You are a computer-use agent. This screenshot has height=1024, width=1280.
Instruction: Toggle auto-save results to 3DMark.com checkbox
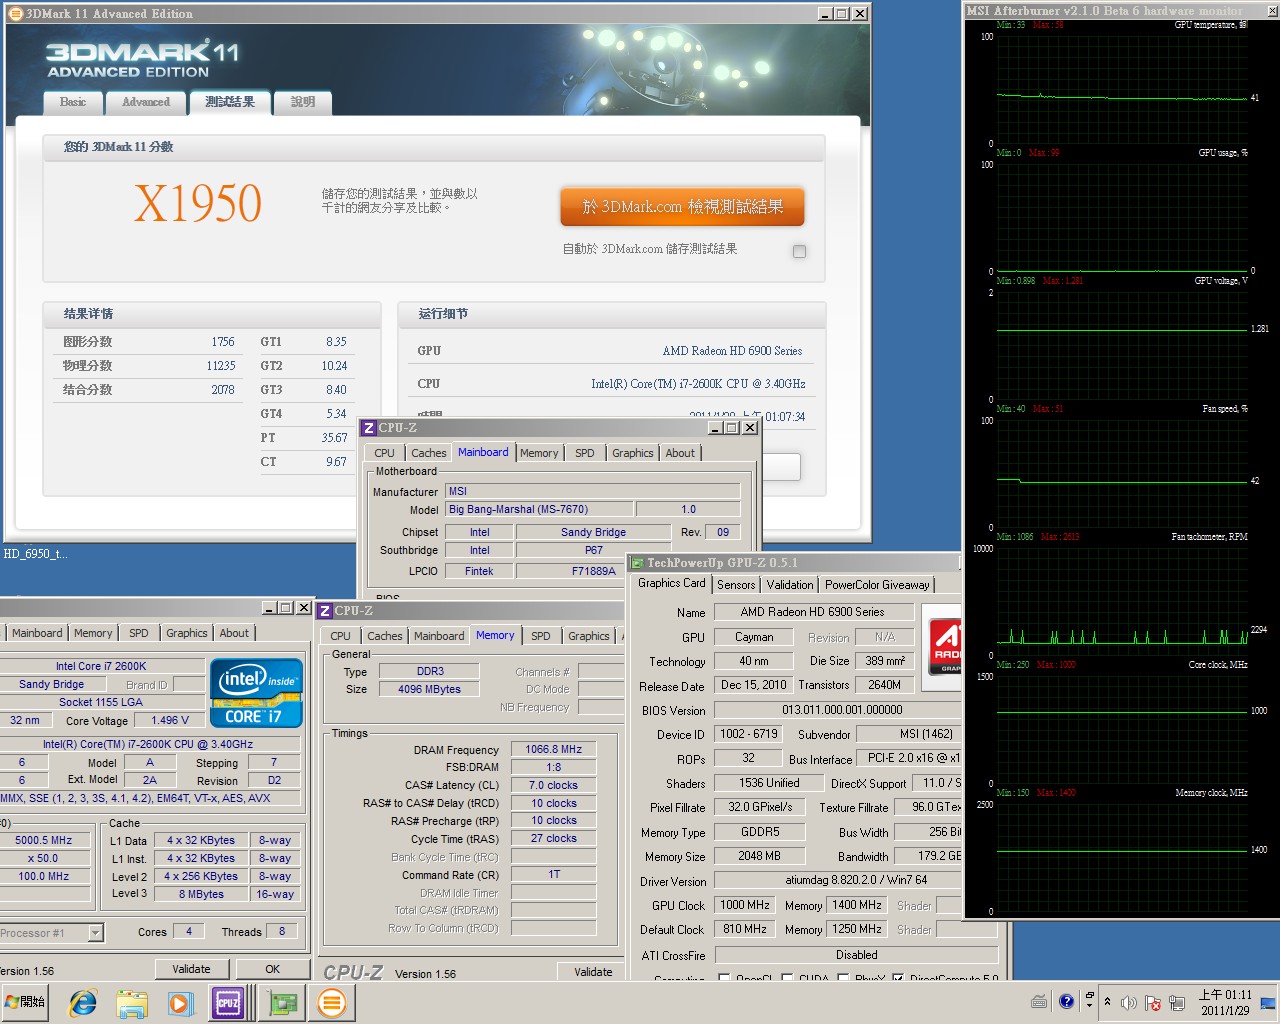click(799, 251)
